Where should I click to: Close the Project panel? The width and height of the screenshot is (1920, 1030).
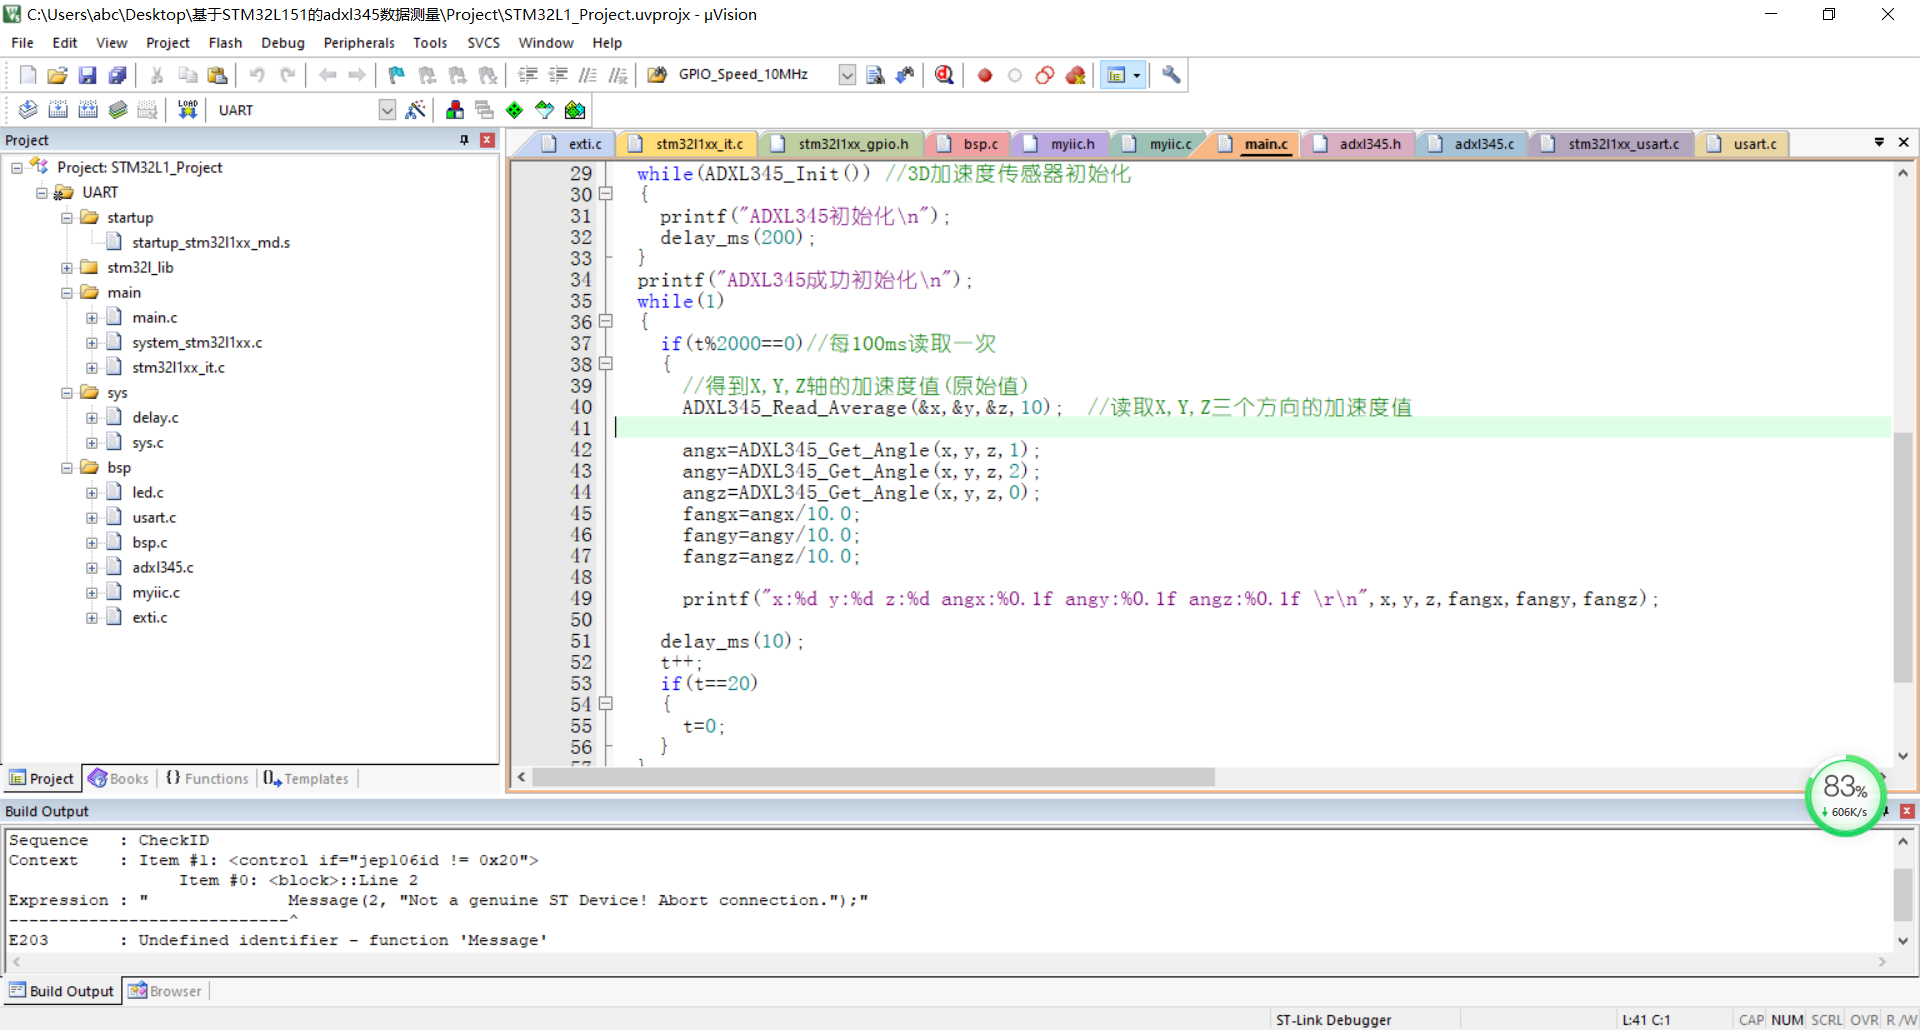[487, 140]
